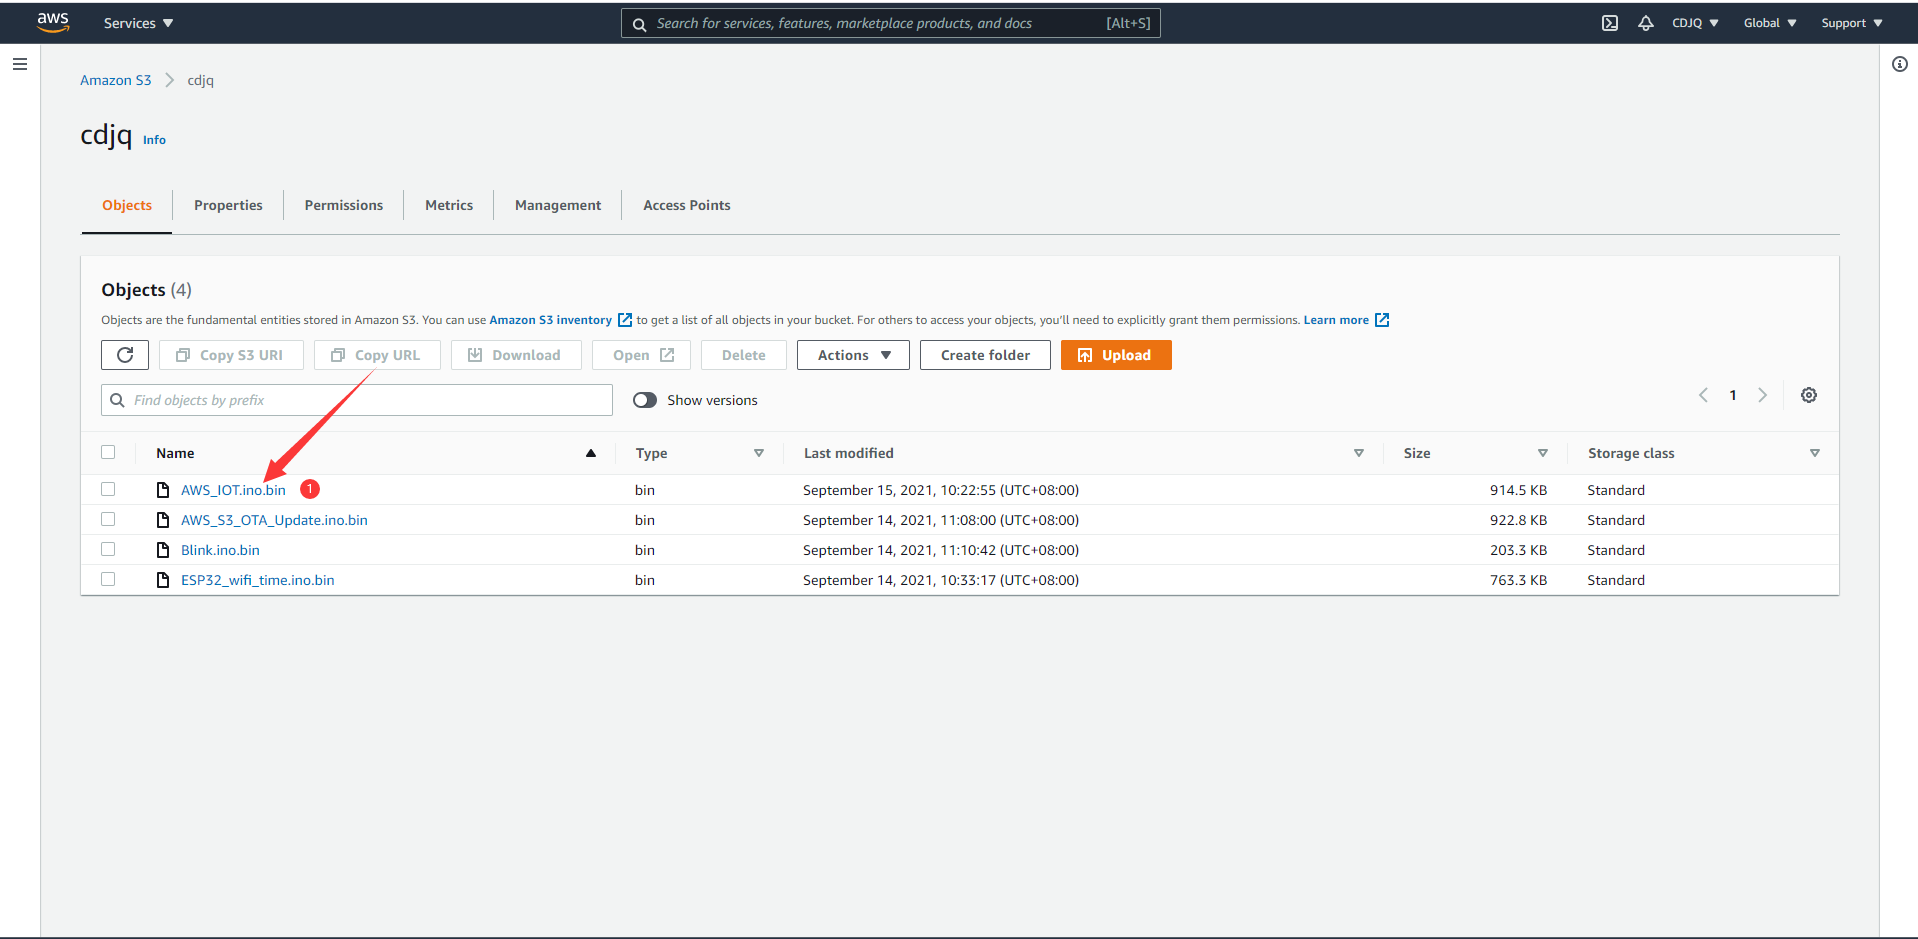Switch to the Properties tab
This screenshot has height=939, width=1918.
tap(228, 205)
